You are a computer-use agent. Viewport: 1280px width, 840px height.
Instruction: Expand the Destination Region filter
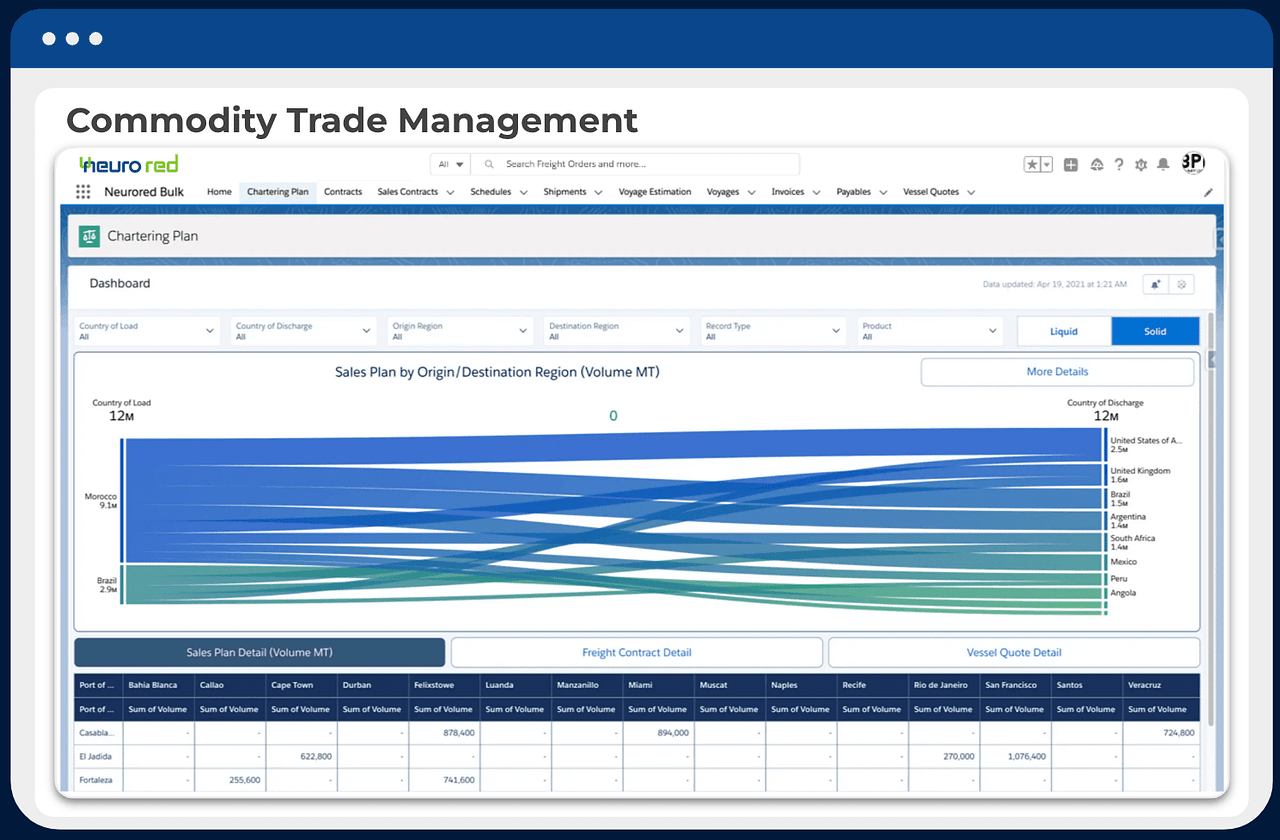pyautogui.click(x=616, y=330)
